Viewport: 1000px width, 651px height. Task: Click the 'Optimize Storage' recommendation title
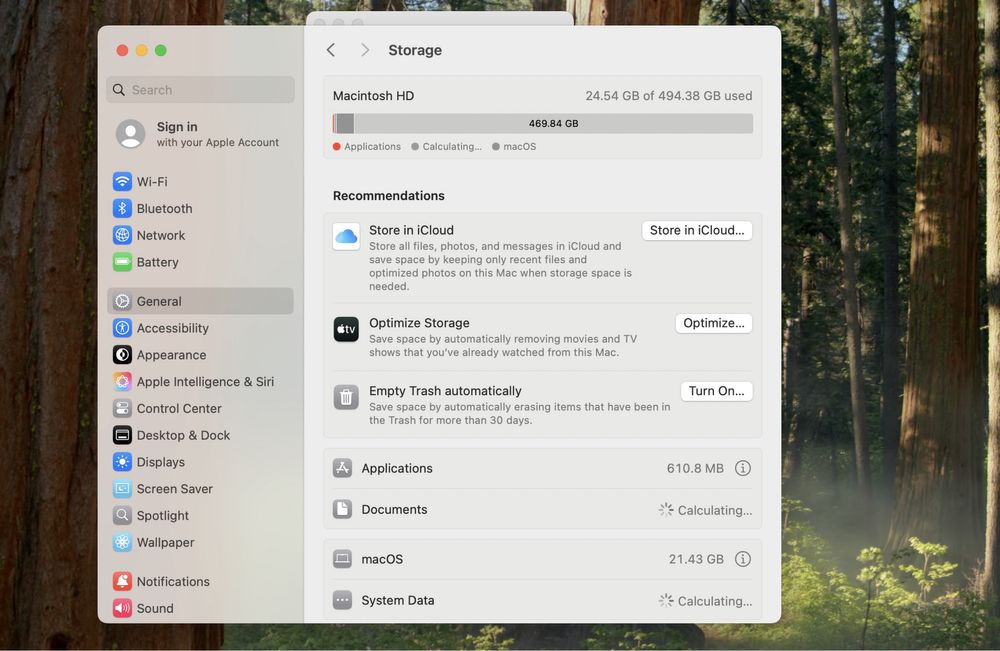click(x=419, y=323)
